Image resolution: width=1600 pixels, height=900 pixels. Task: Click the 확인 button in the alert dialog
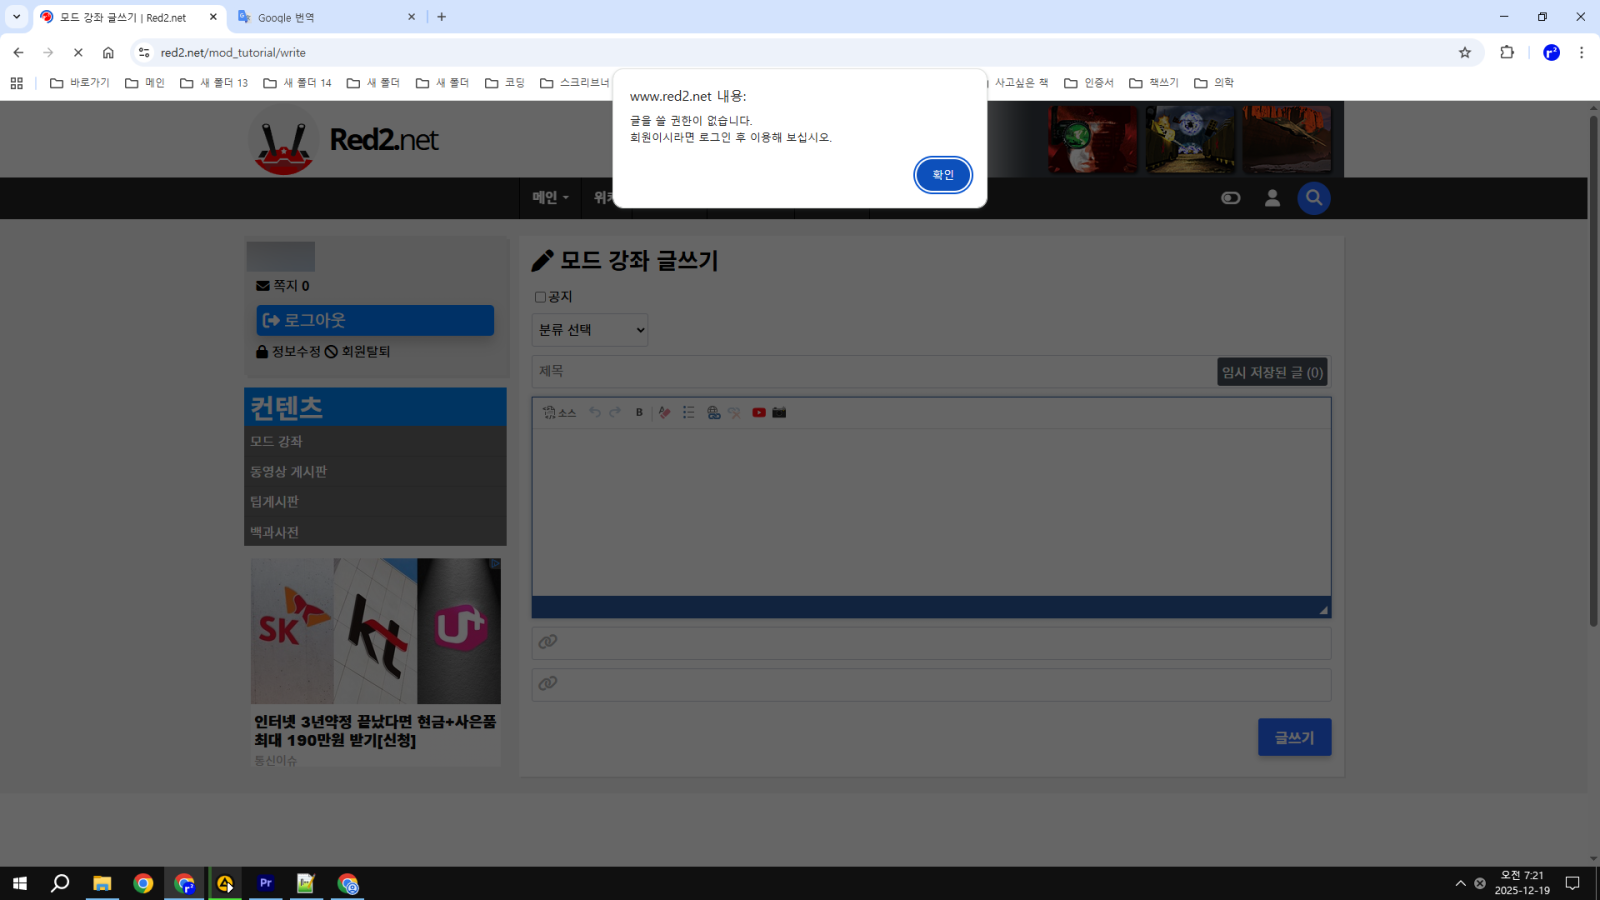pos(942,175)
